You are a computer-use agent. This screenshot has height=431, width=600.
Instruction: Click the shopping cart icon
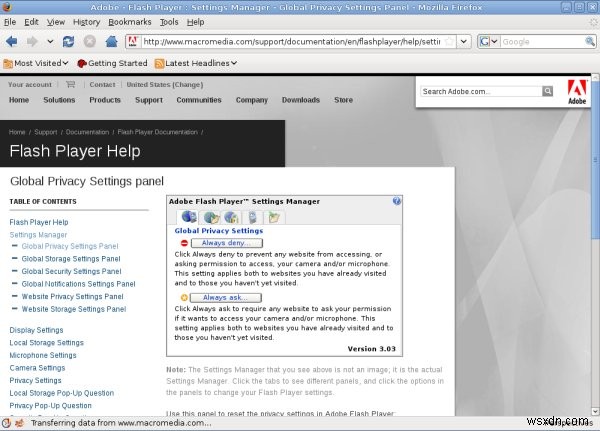[x=70, y=84]
